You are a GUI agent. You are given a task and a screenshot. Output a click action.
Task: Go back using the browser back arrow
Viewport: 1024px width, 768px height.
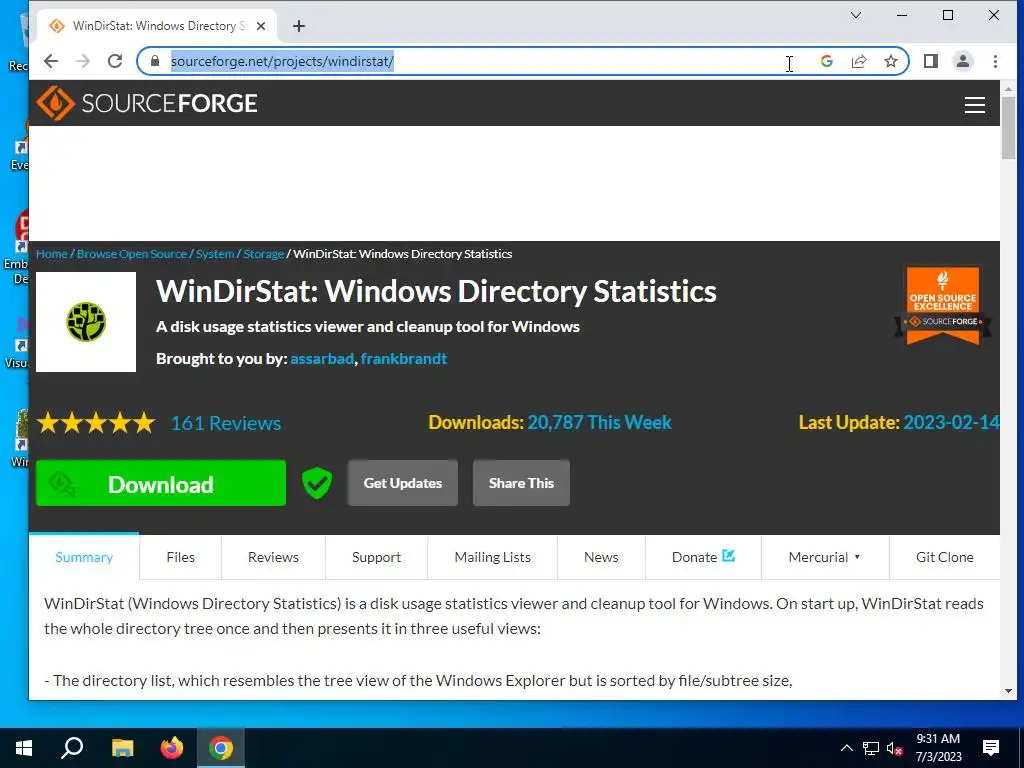(51, 61)
